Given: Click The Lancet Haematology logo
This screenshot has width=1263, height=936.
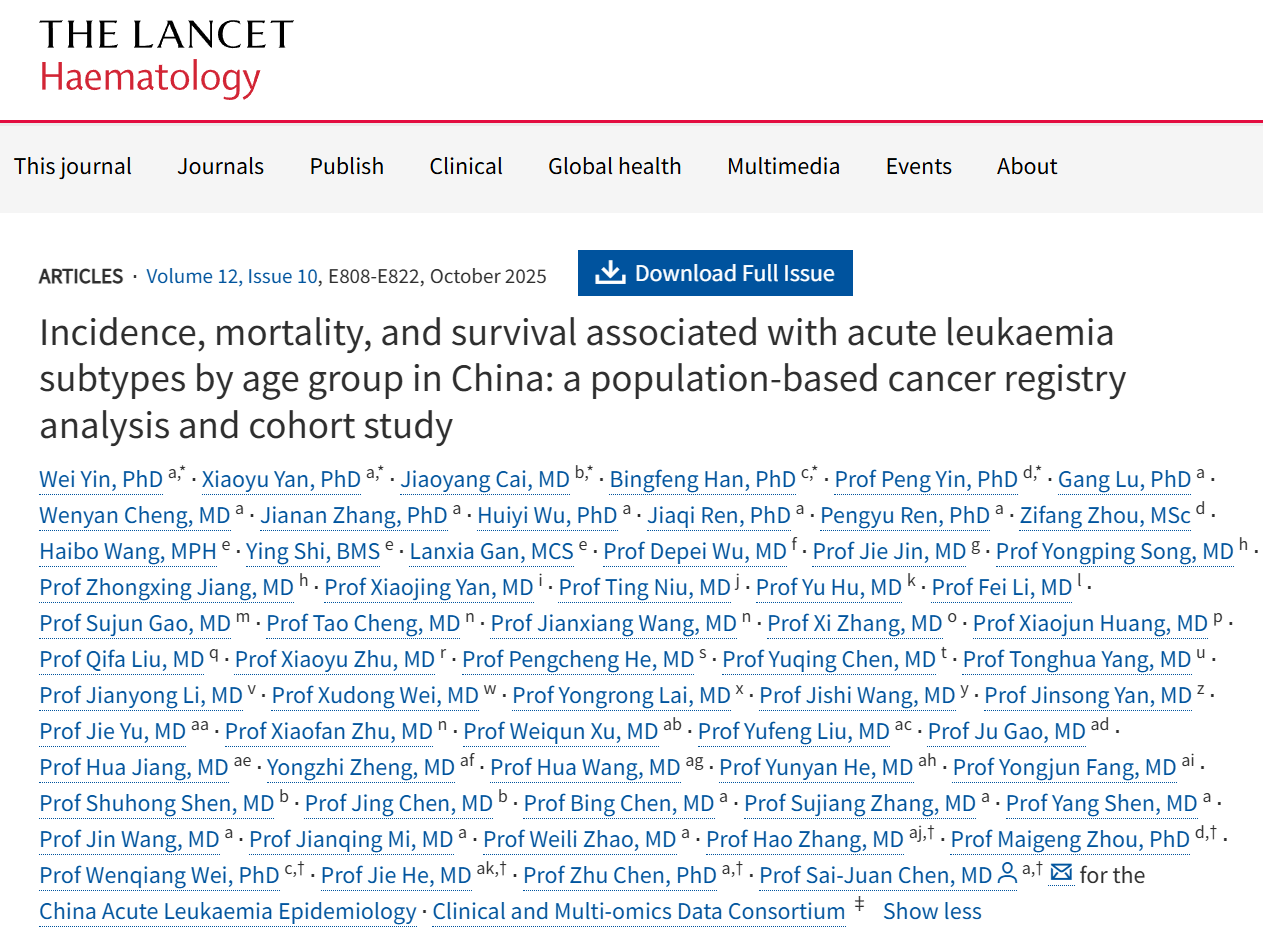Looking at the screenshot, I should 165,57.
